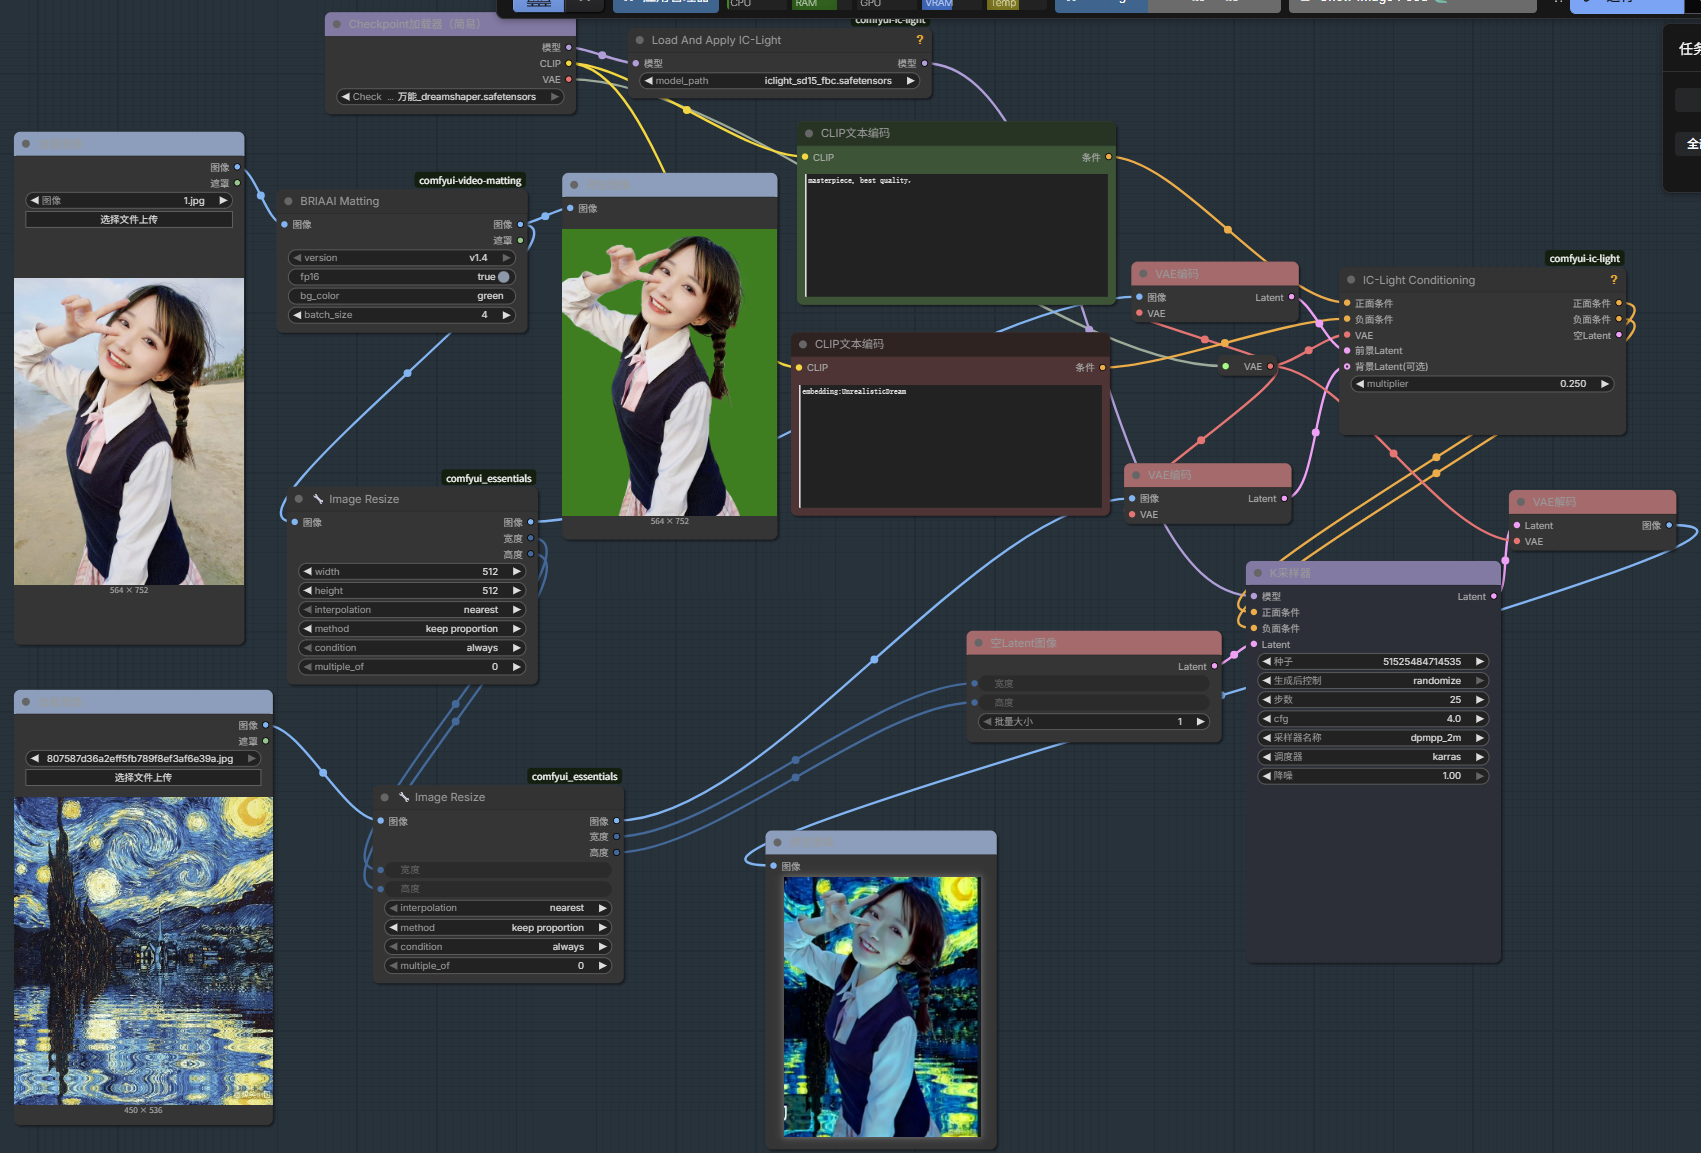
Task: Click the 降噪 1.00 value field
Action: point(1374,776)
